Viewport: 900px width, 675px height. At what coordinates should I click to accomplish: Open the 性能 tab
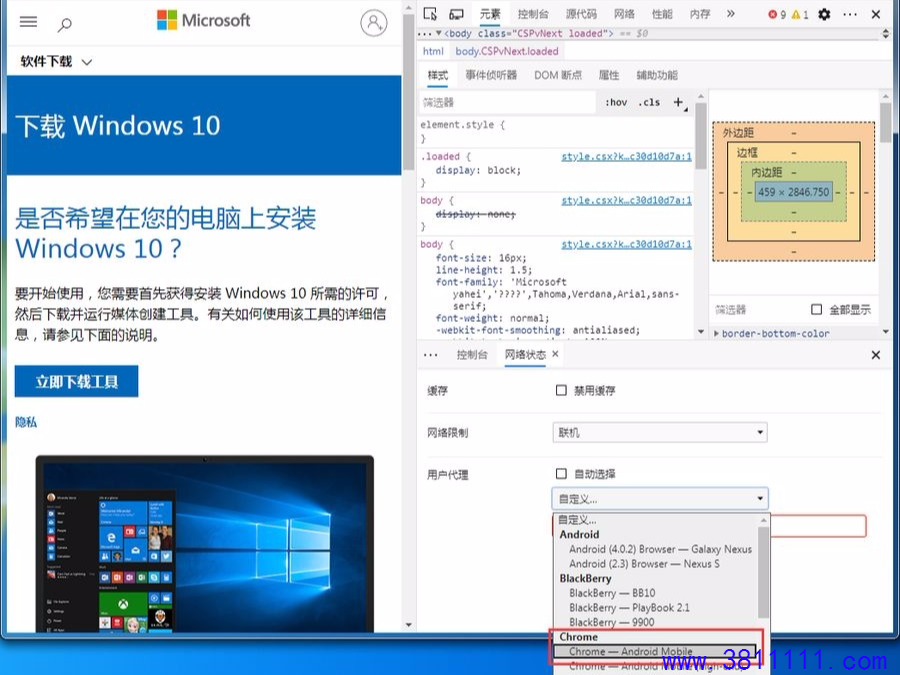(x=662, y=14)
